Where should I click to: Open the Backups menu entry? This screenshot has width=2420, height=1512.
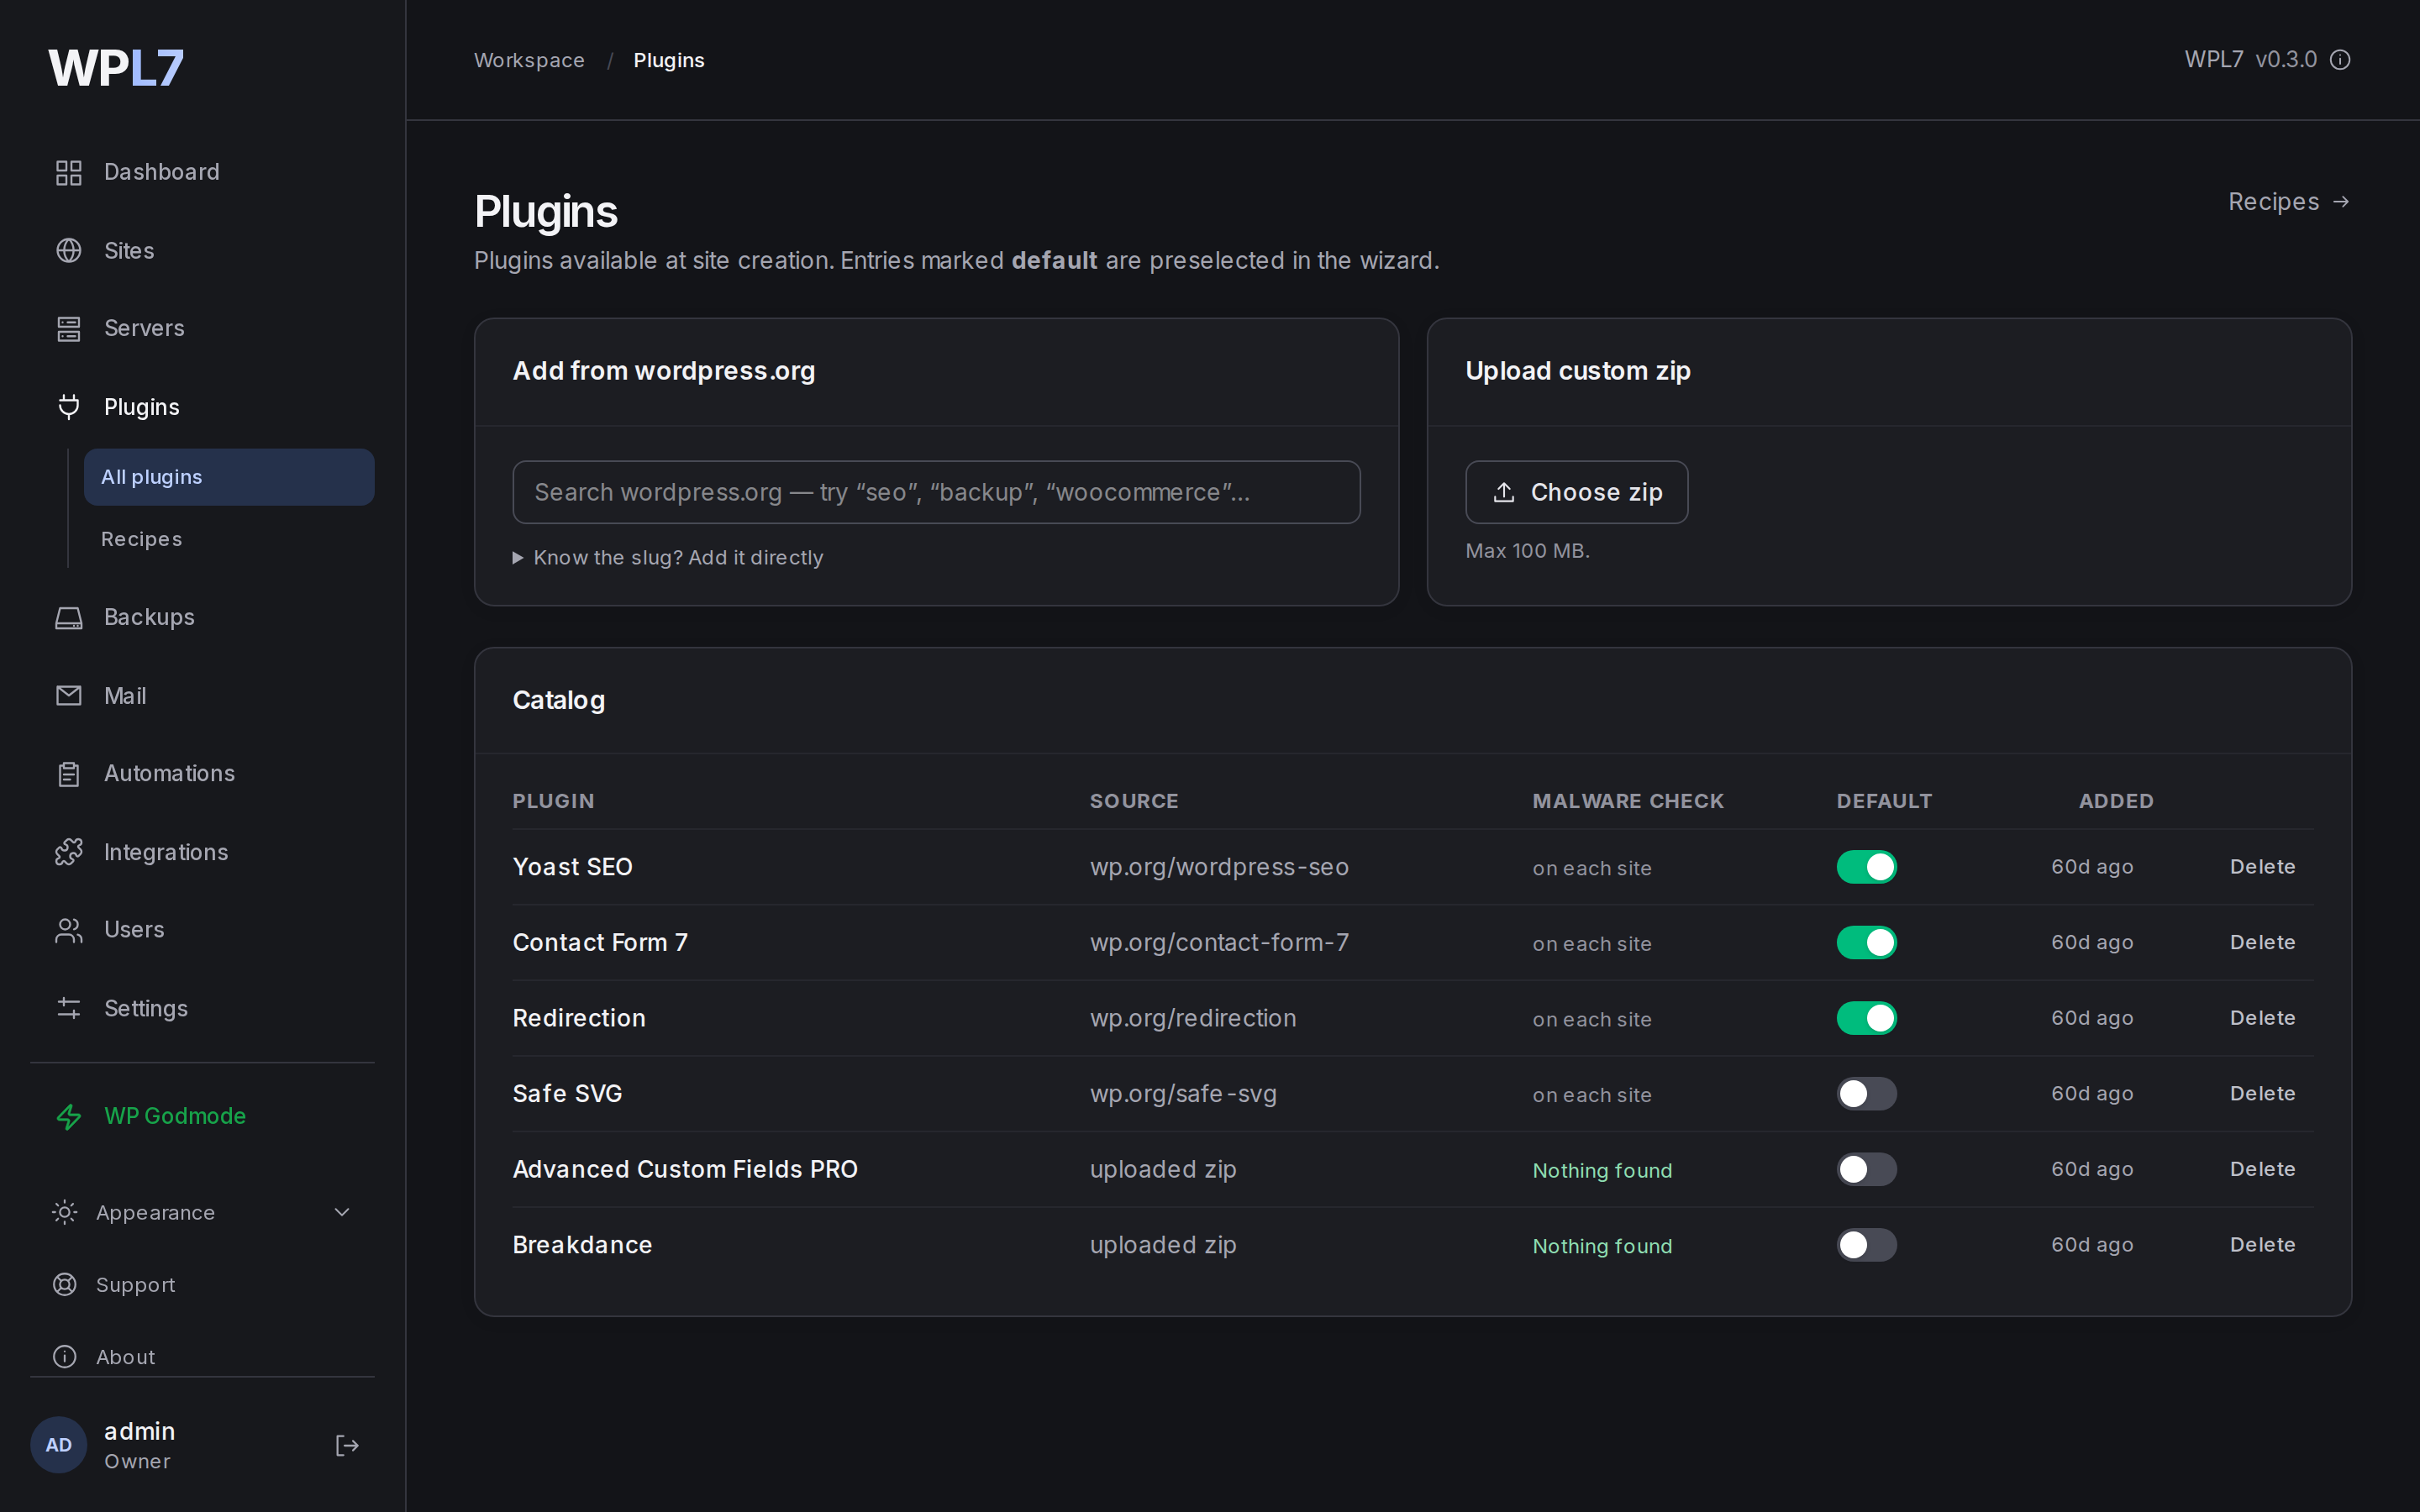[x=202, y=617]
